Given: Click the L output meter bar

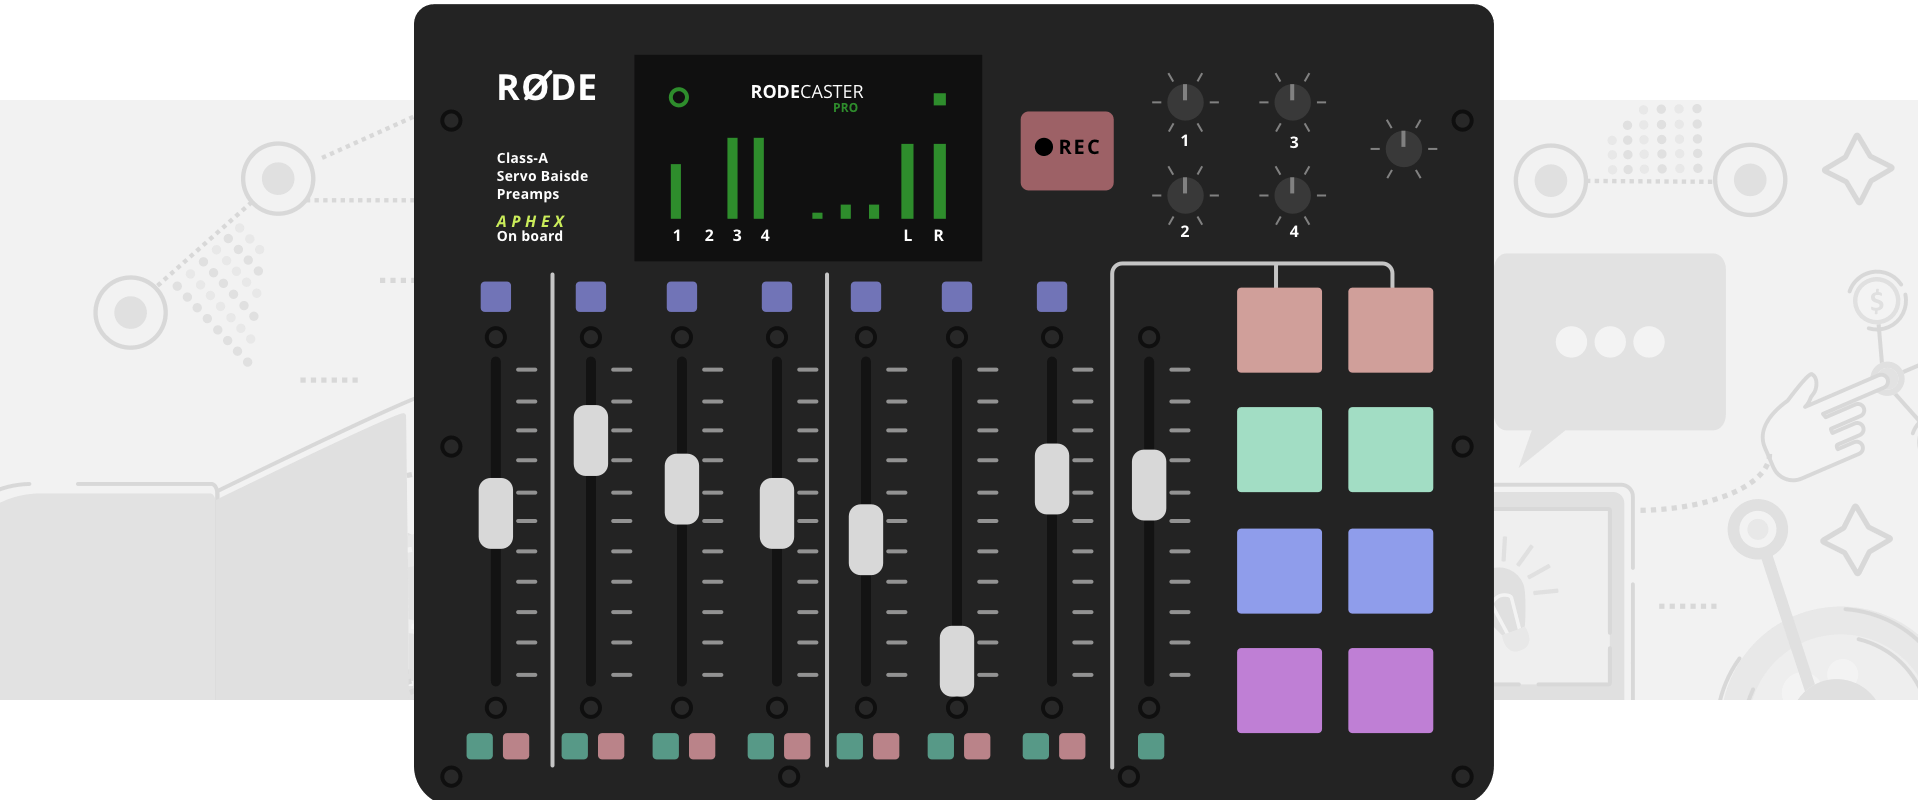Looking at the screenshot, I should pos(908,181).
